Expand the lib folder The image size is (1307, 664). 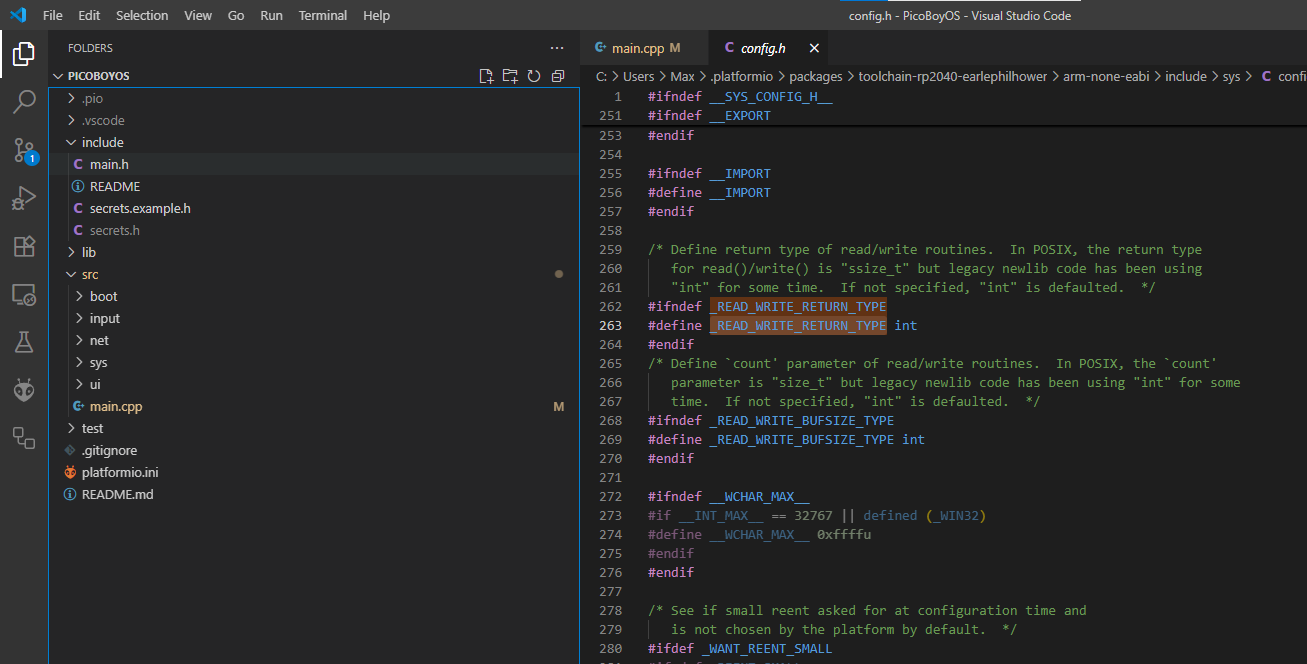(x=88, y=252)
